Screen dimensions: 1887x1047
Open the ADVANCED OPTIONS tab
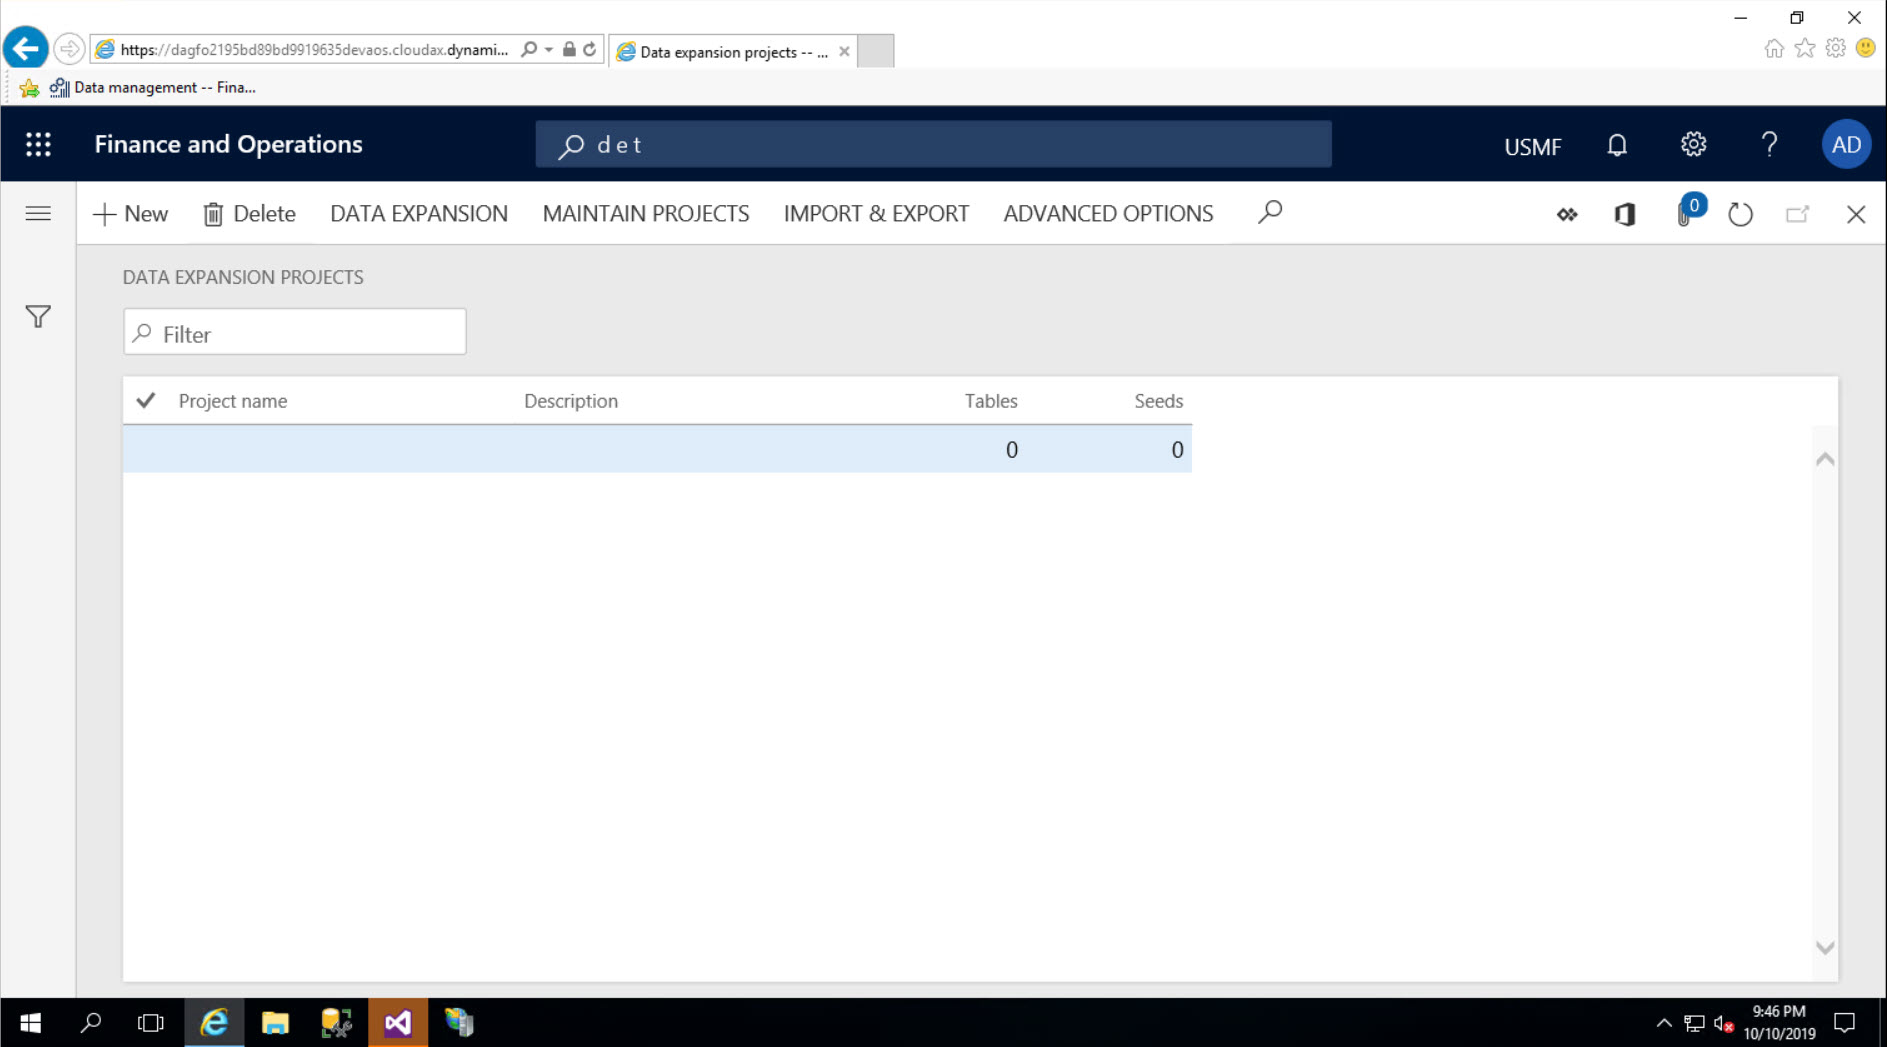pyautogui.click(x=1108, y=214)
